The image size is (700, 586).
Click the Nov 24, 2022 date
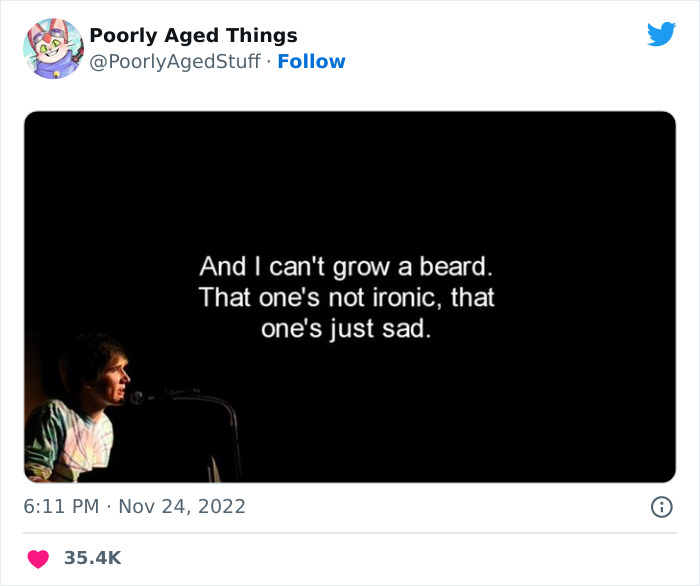(x=181, y=507)
